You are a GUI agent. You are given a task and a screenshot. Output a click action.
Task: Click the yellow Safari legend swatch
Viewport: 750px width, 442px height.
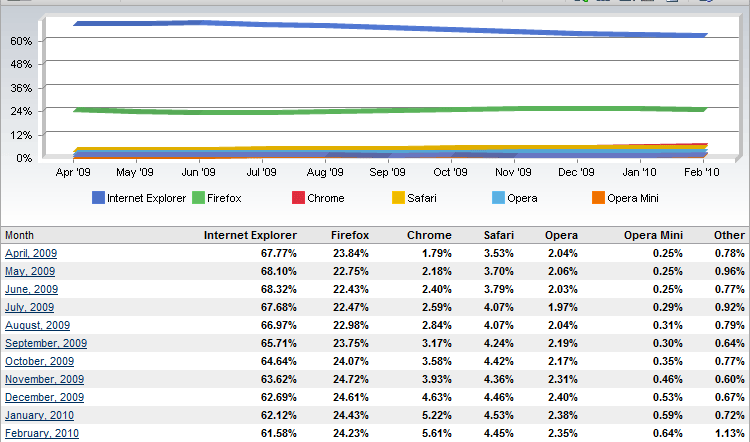[398, 198]
